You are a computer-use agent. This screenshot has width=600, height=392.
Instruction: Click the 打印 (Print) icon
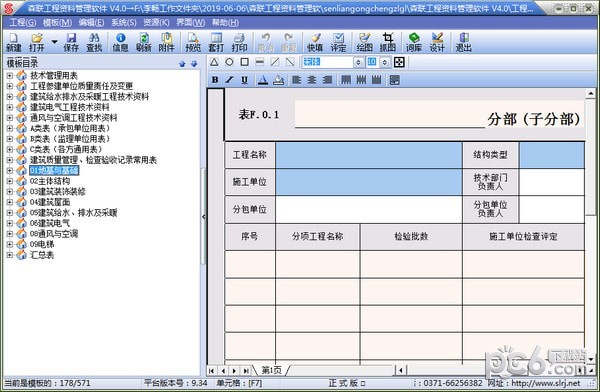239,42
